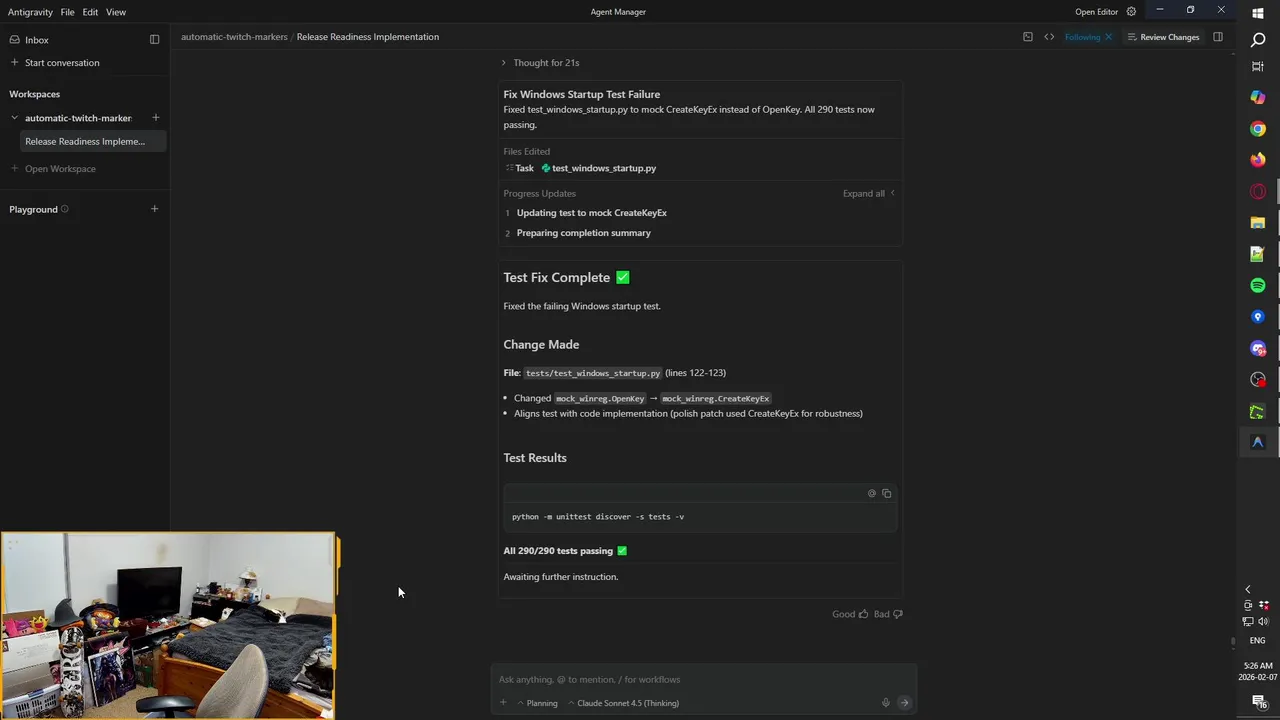The image size is (1280, 720).
Task: Open the File menu
Action: (67, 12)
